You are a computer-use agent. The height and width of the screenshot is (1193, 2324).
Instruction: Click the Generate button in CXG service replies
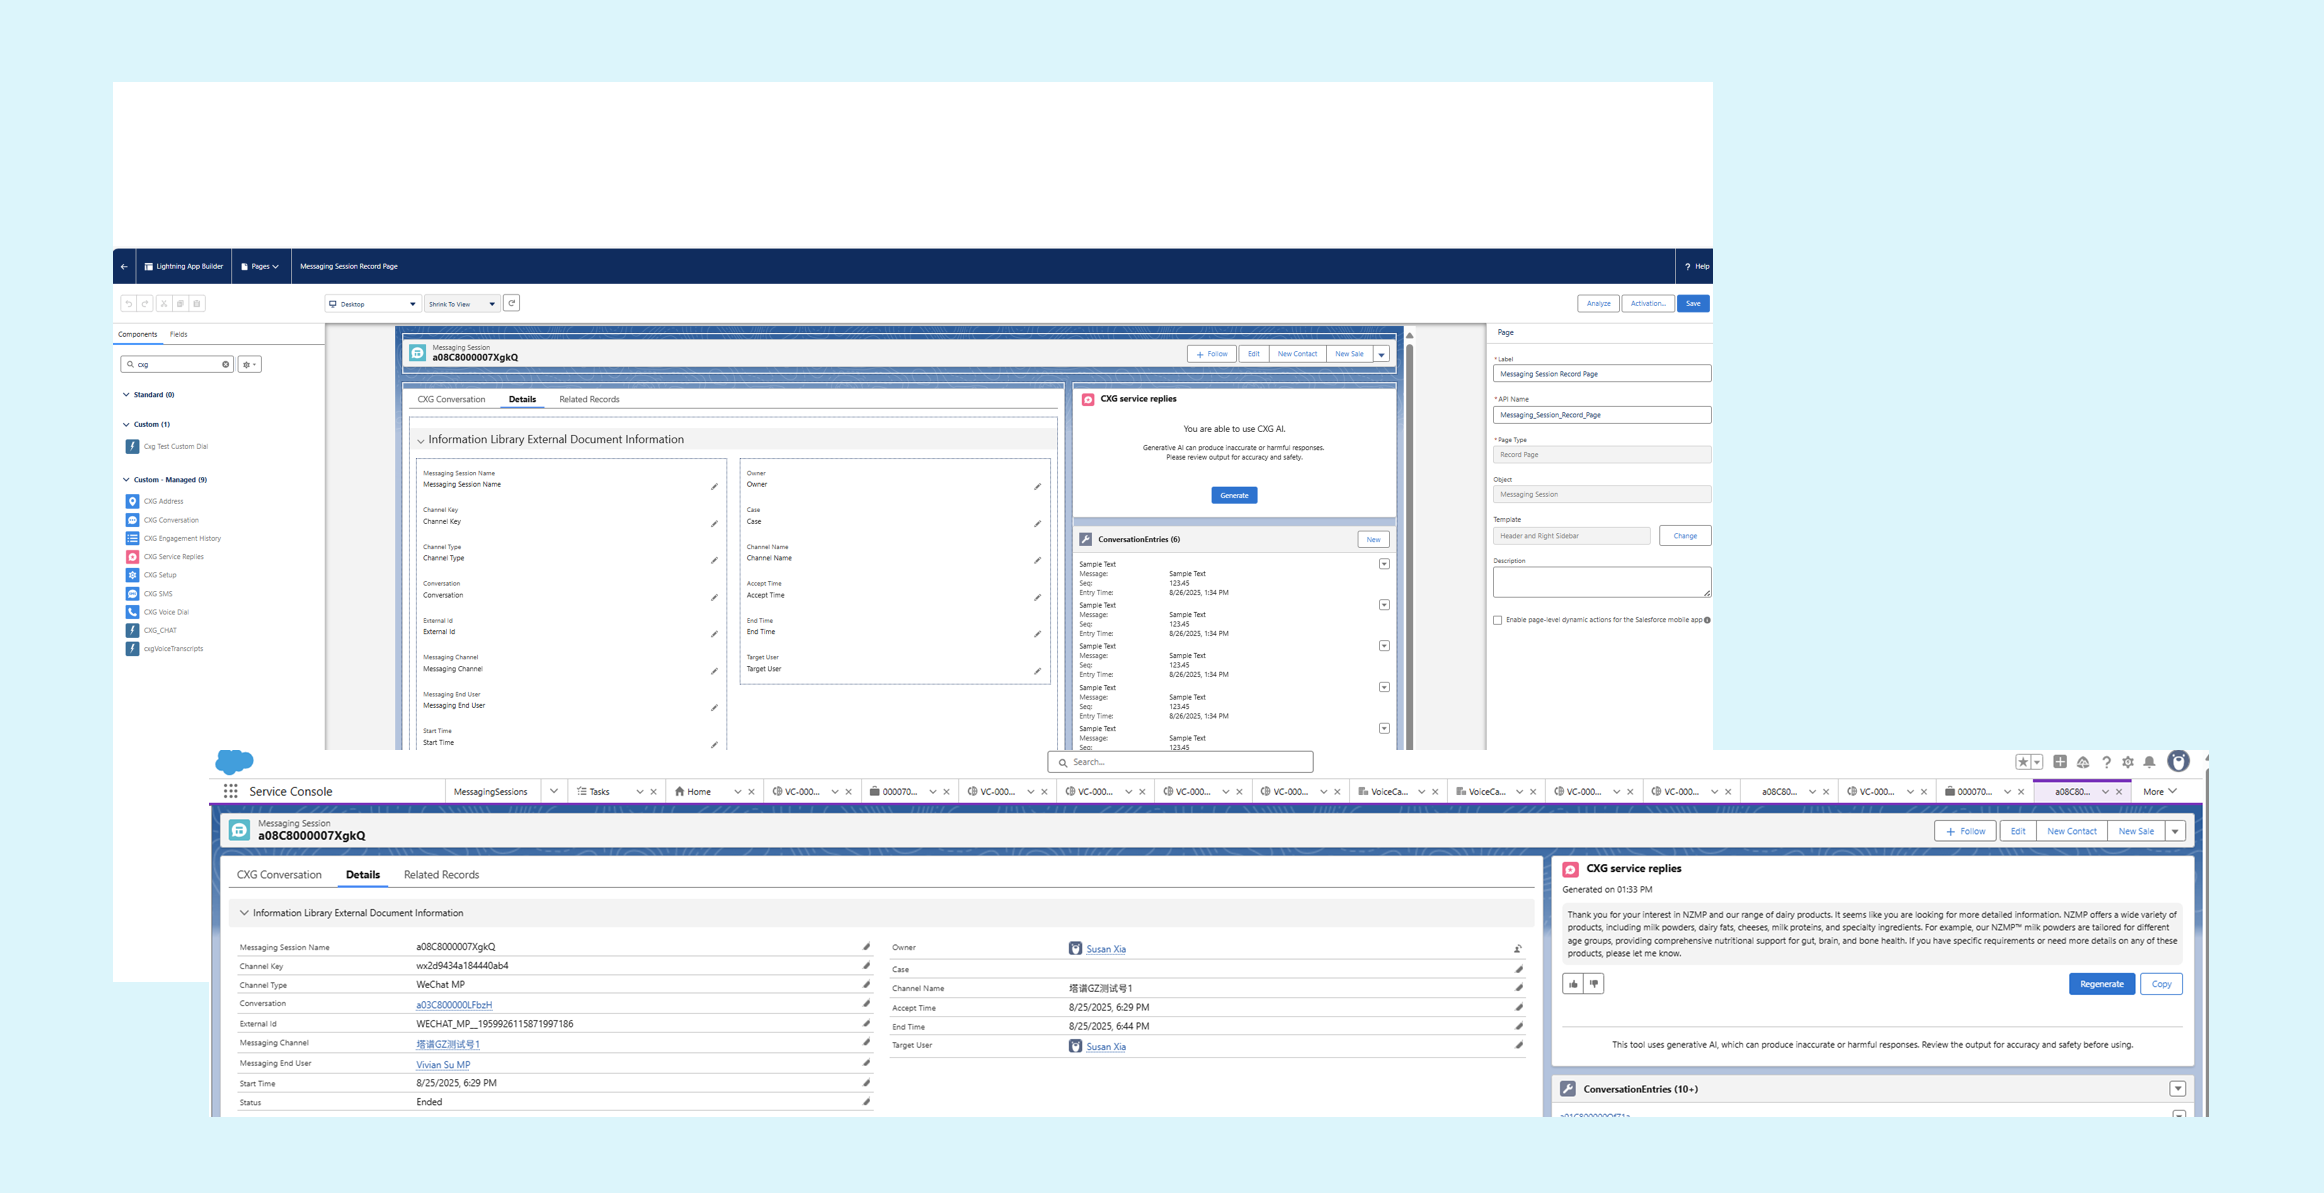(x=1234, y=496)
